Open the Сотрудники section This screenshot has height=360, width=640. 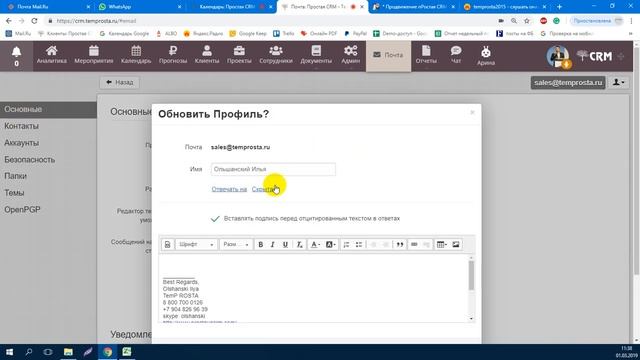coord(276,55)
